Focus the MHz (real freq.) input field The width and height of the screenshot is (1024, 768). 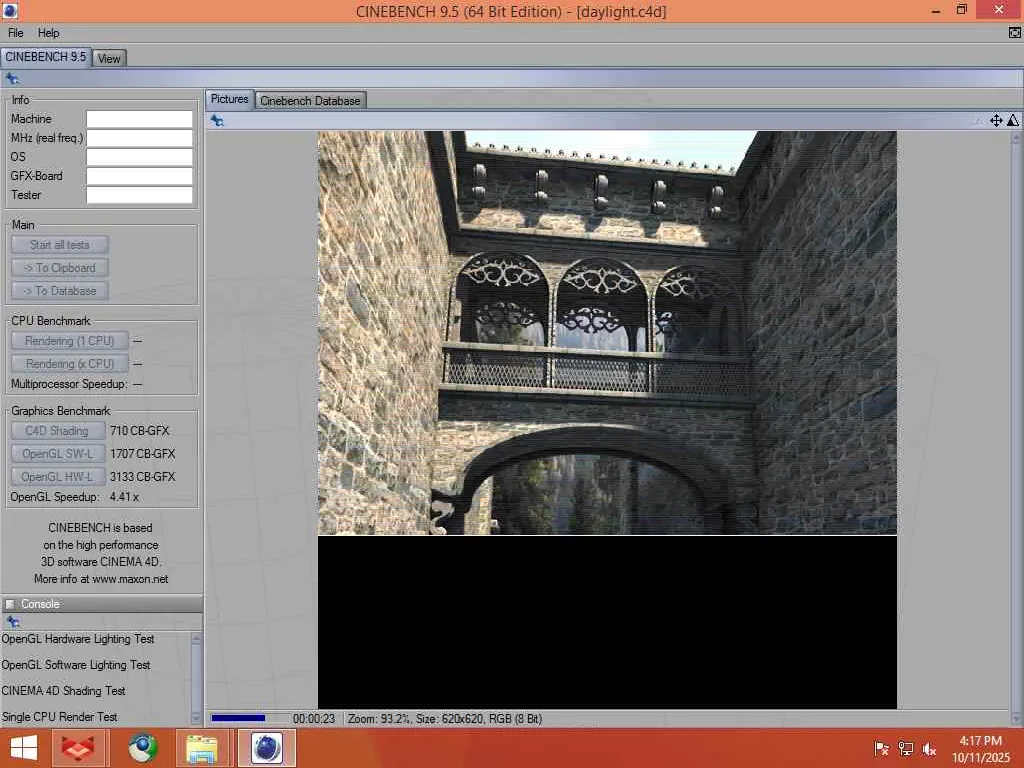coord(139,138)
